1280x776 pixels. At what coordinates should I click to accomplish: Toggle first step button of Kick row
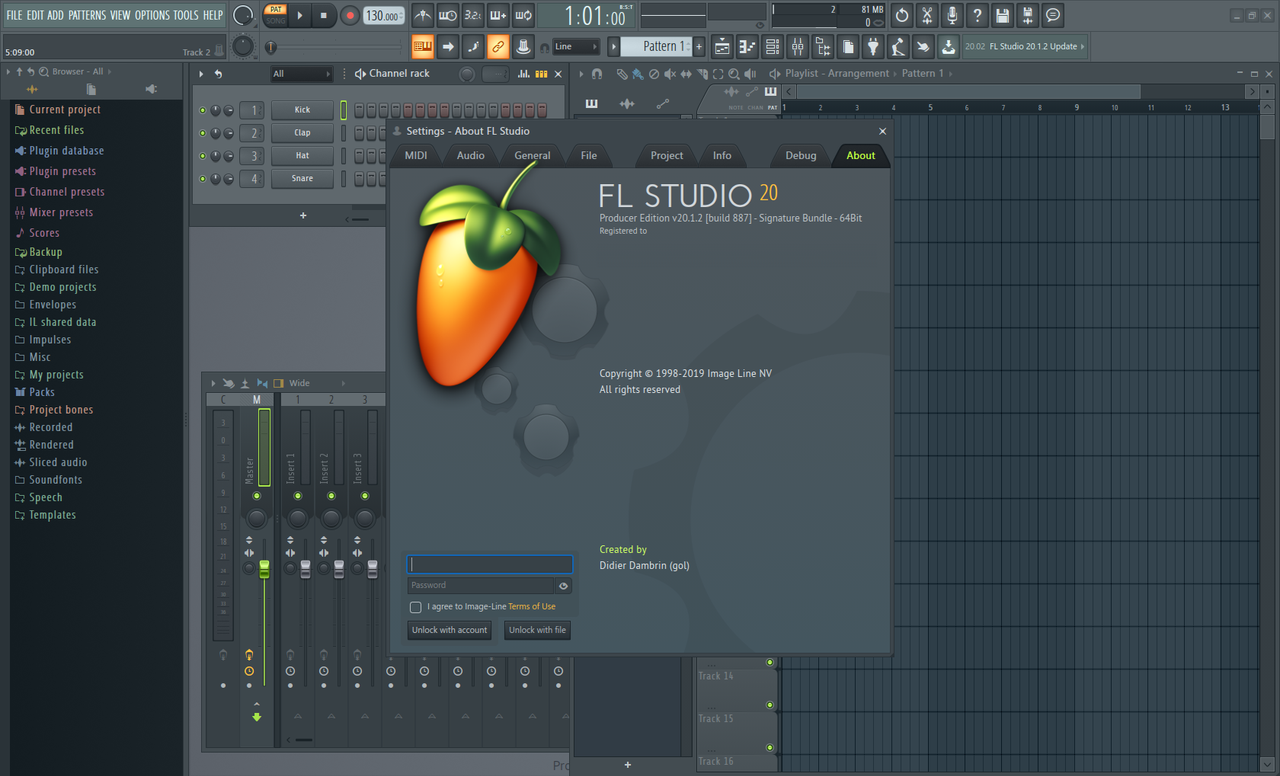tap(359, 110)
